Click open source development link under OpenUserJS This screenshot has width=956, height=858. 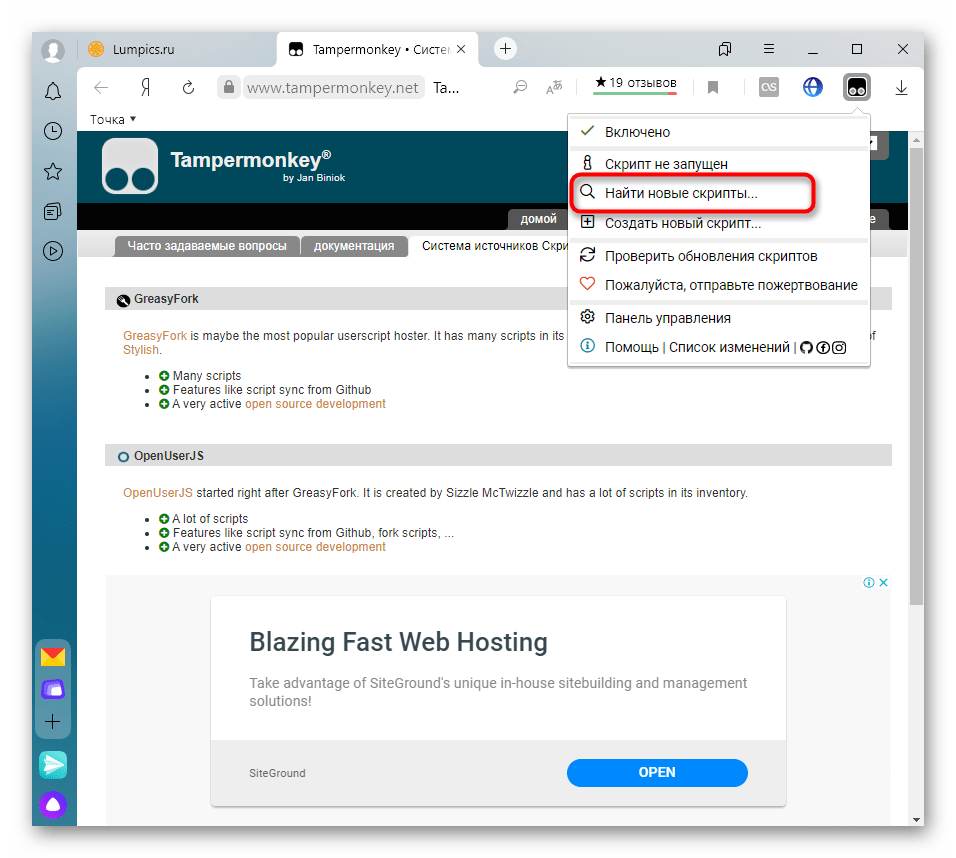(x=315, y=547)
